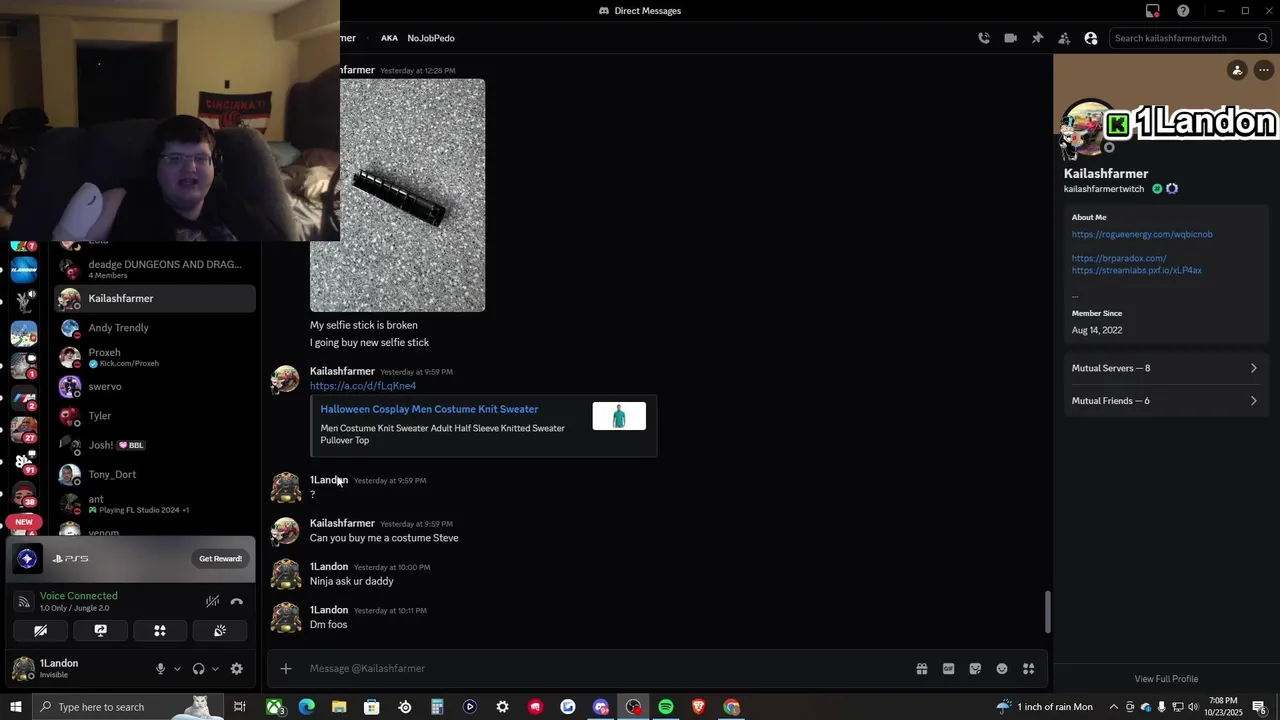Click the 1Landon name on the ? message
Screen dimensions: 1280x720
coord(329,481)
